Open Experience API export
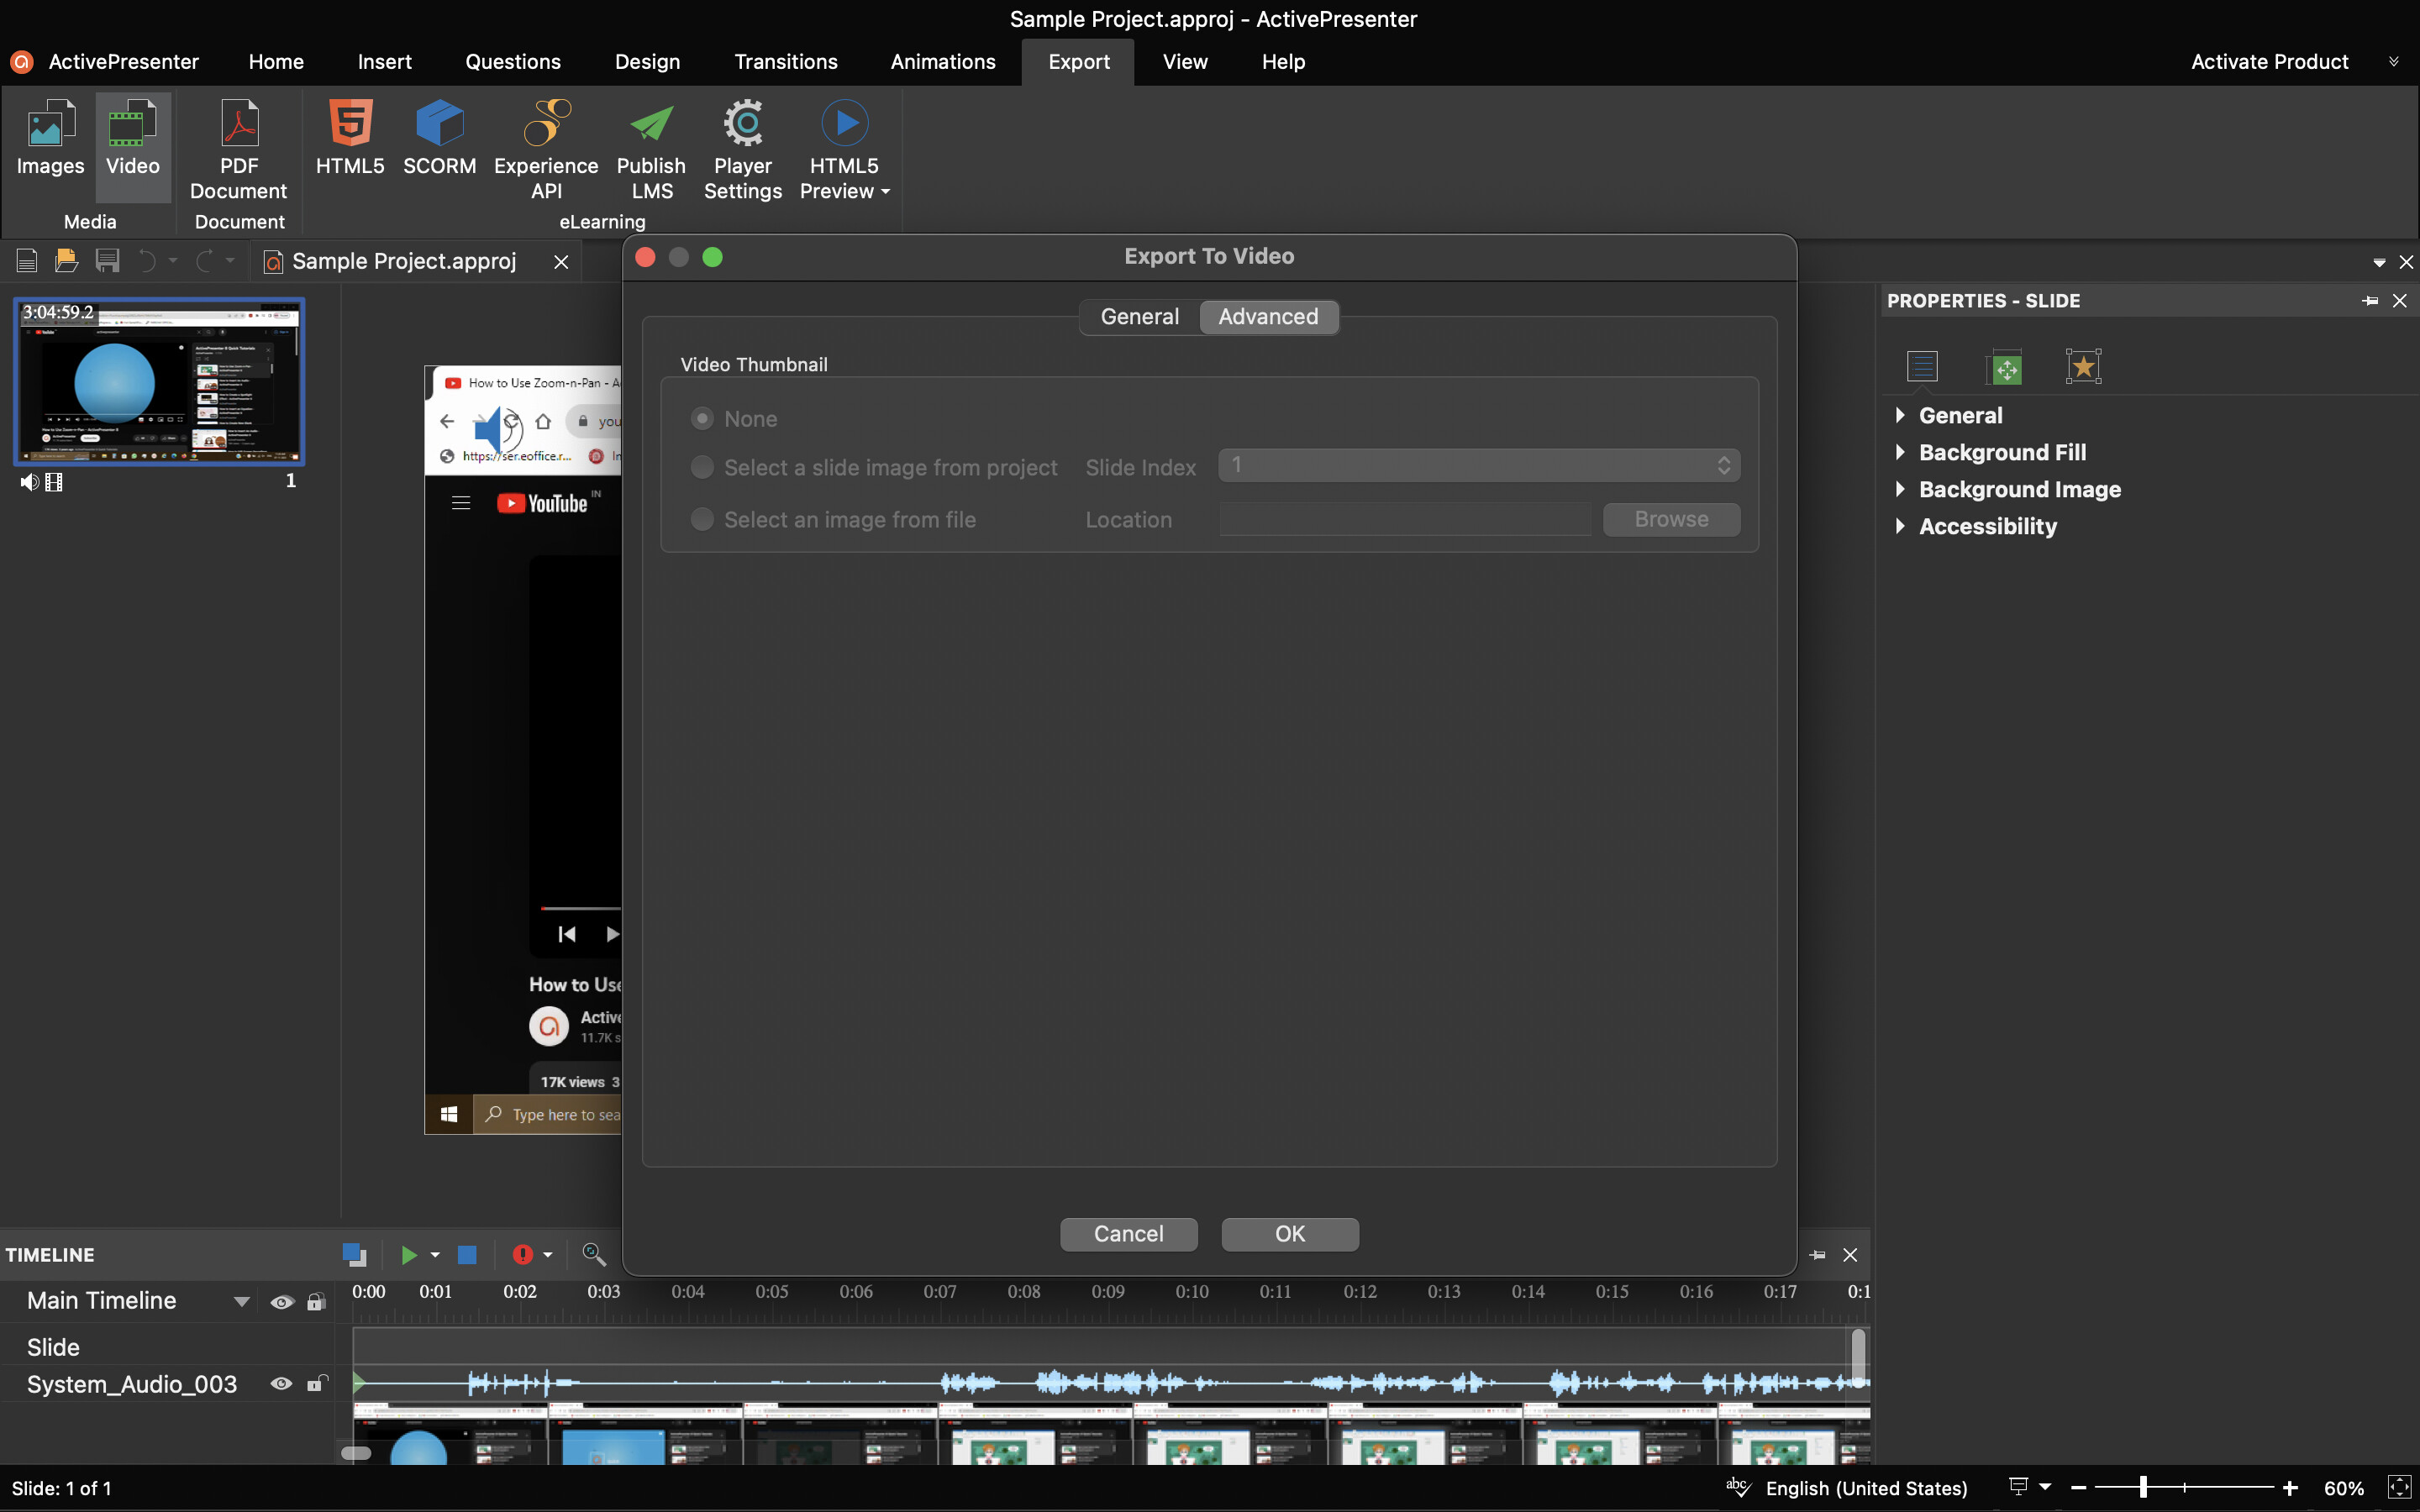The image size is (2420, 1512). 546,124
